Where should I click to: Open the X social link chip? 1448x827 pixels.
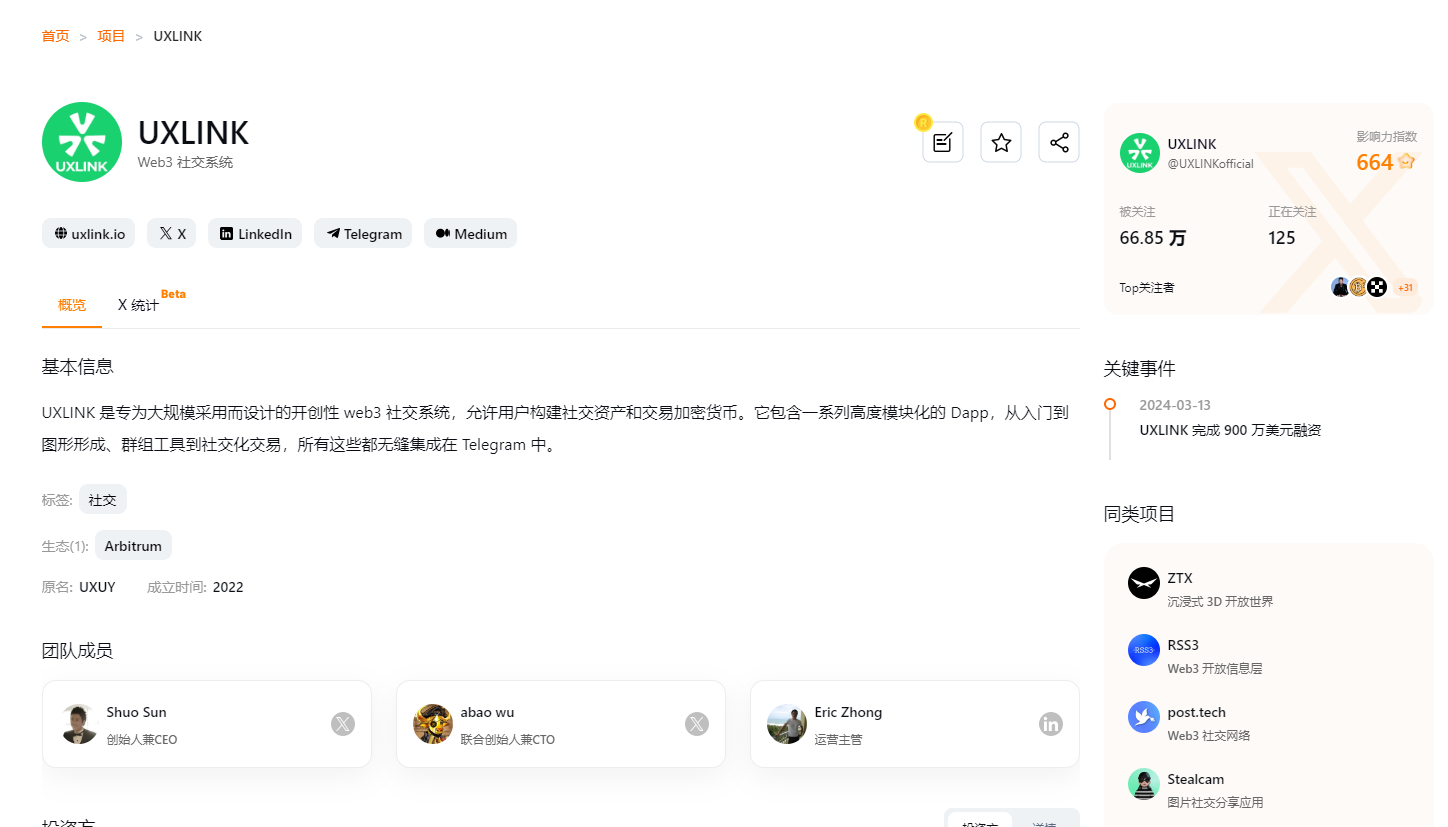pos(172,233)
